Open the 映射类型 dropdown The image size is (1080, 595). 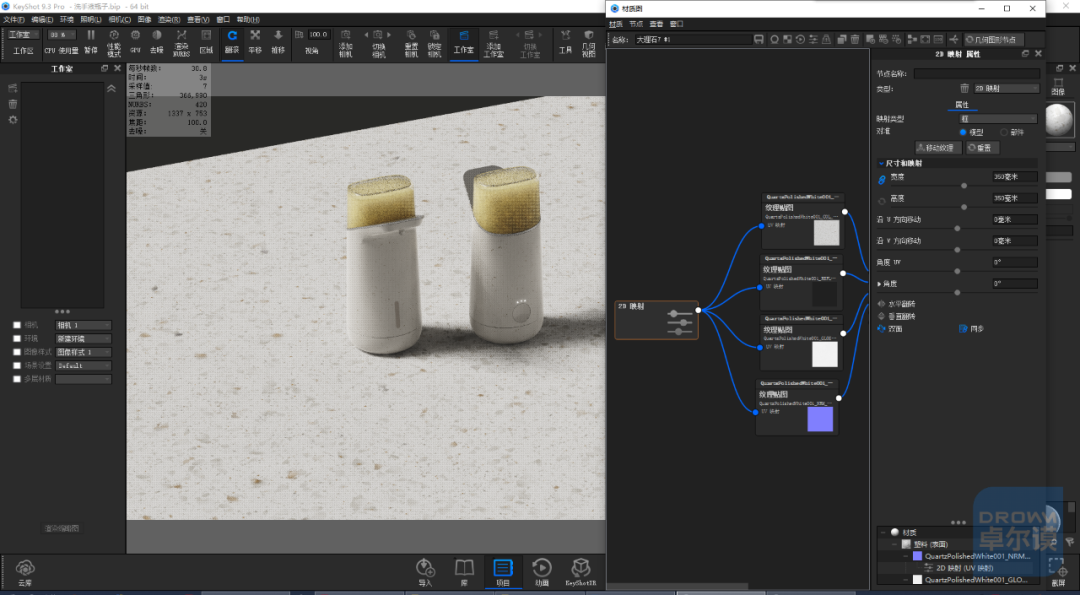pyautogui.click(x=999, y=118)
